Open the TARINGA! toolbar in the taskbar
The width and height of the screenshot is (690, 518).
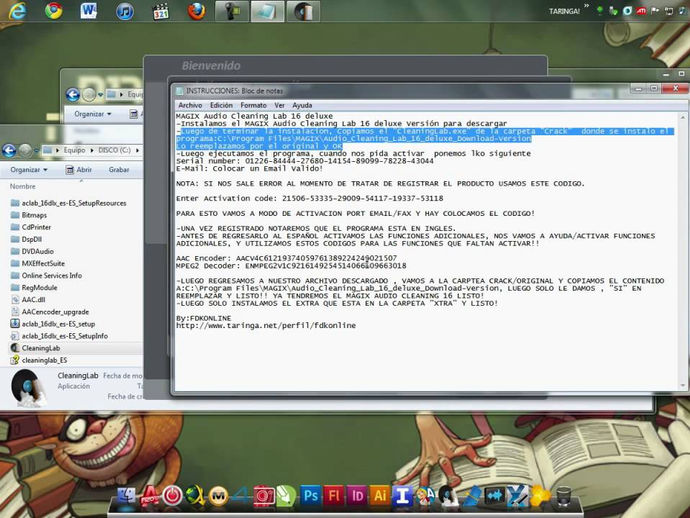click(564, 11)
